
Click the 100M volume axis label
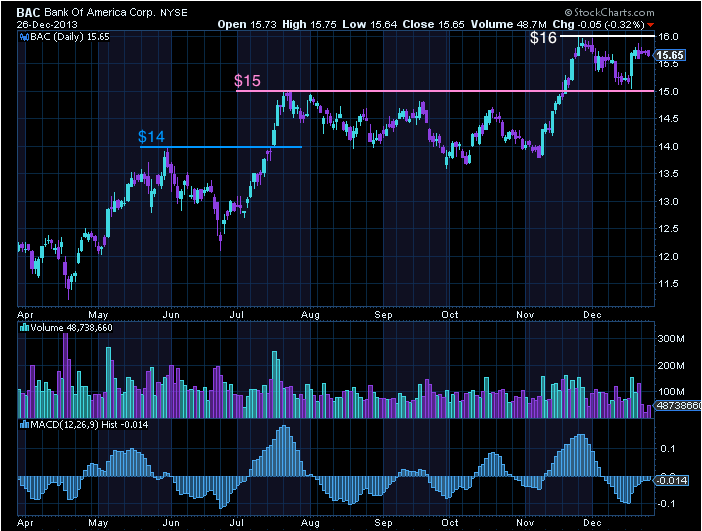click(671, 392)
